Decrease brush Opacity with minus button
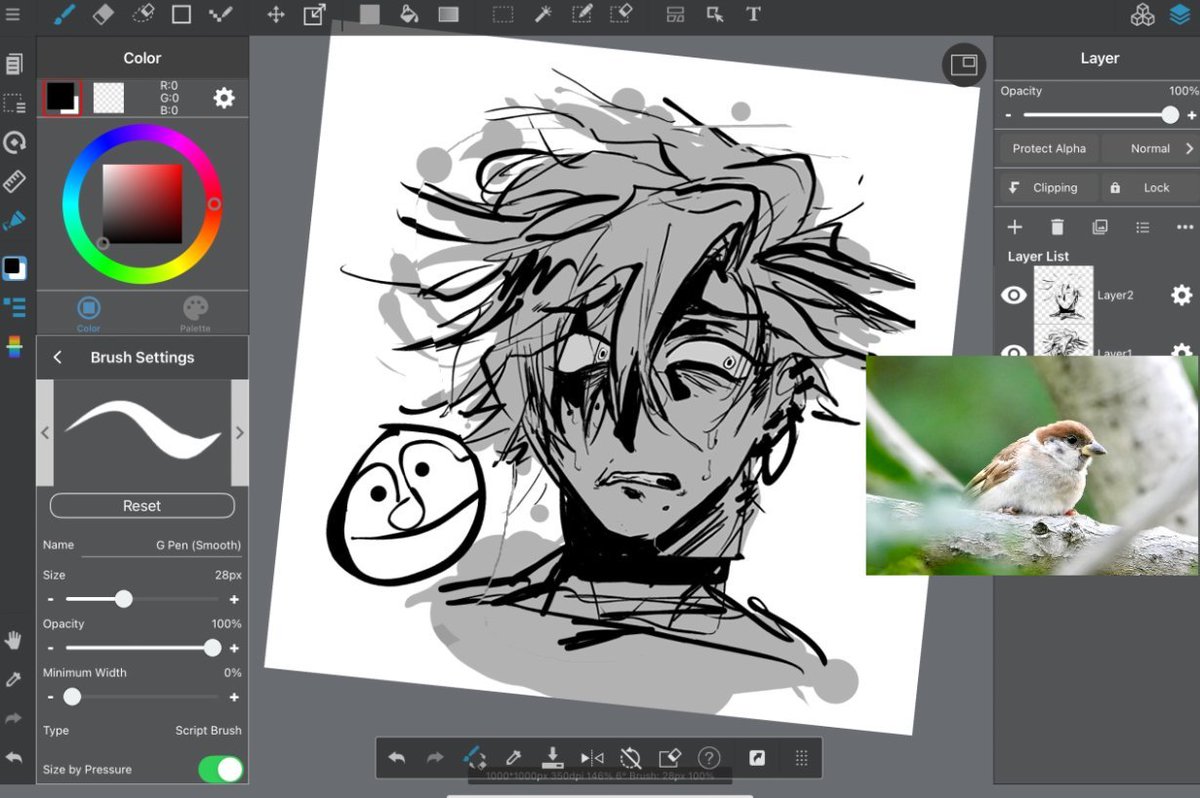1200x798 pixels. [x=50, y=648]
